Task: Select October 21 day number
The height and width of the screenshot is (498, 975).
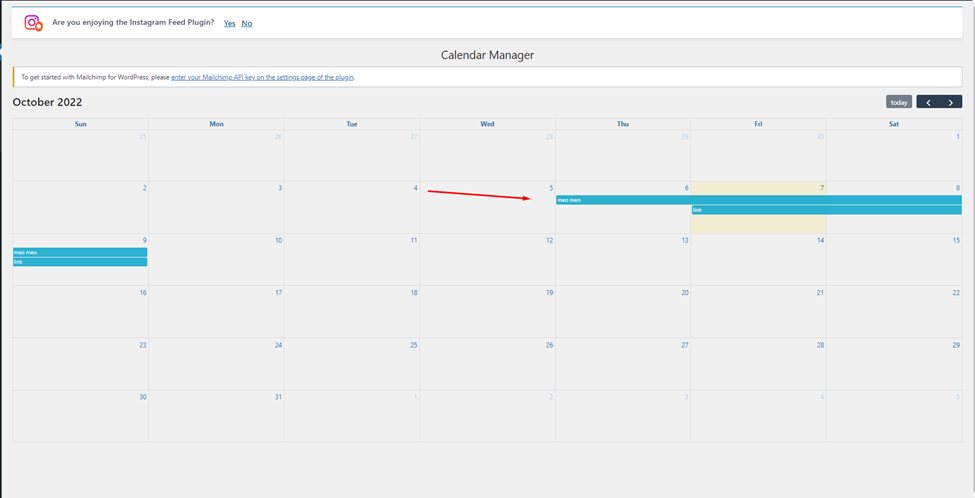Action: tap(821, 292)
